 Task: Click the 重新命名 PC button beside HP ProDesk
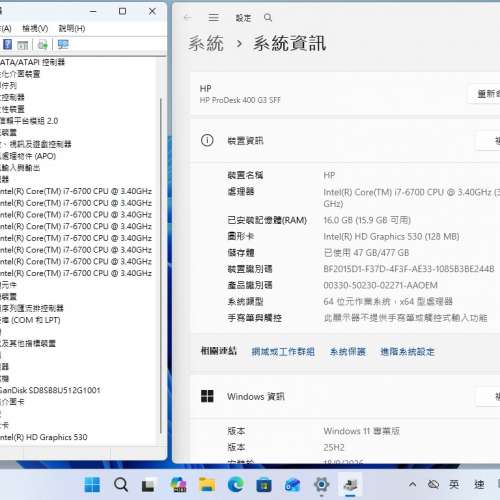[485, 94]
